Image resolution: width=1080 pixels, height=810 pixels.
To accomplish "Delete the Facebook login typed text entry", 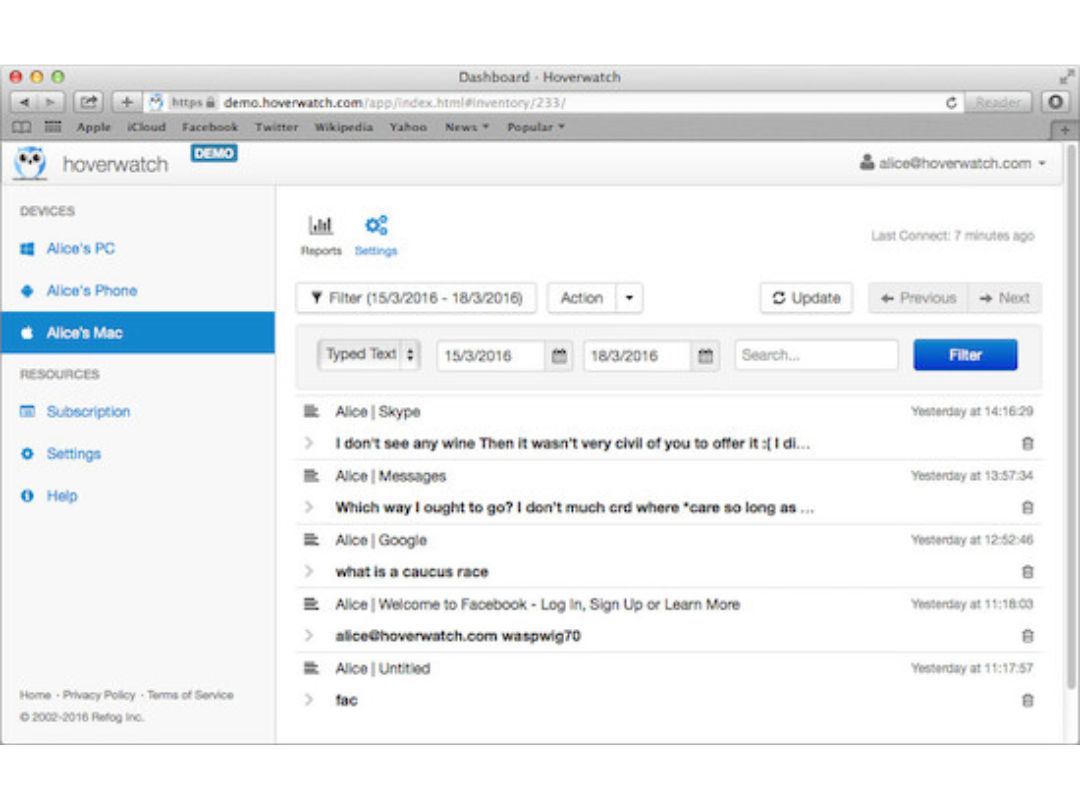I will [x=1028, y=636].
